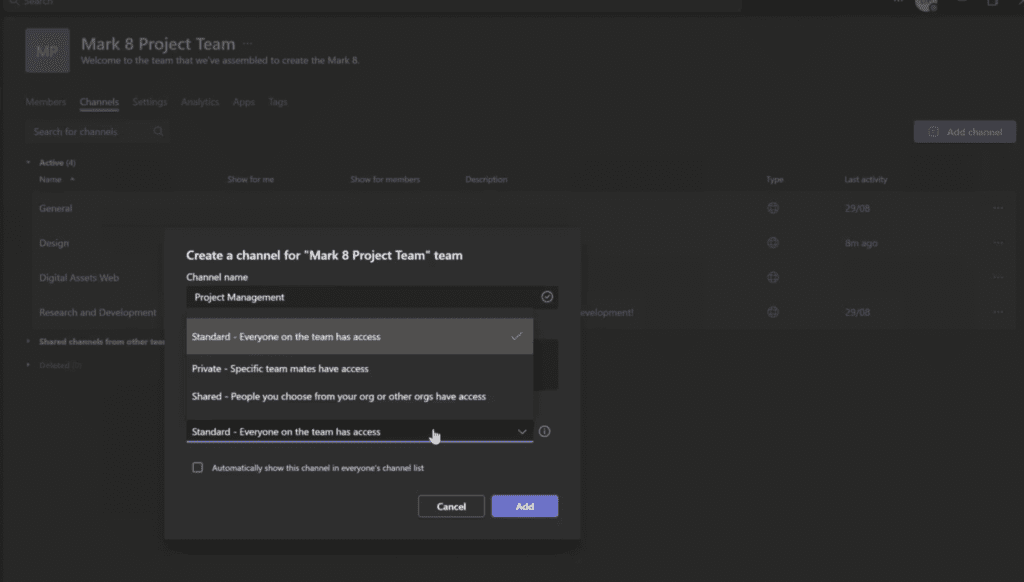This screenshot has height=582, width=1024.
Task: Open the Digital Assets Web channel
Action: click(x=79, y=278)
